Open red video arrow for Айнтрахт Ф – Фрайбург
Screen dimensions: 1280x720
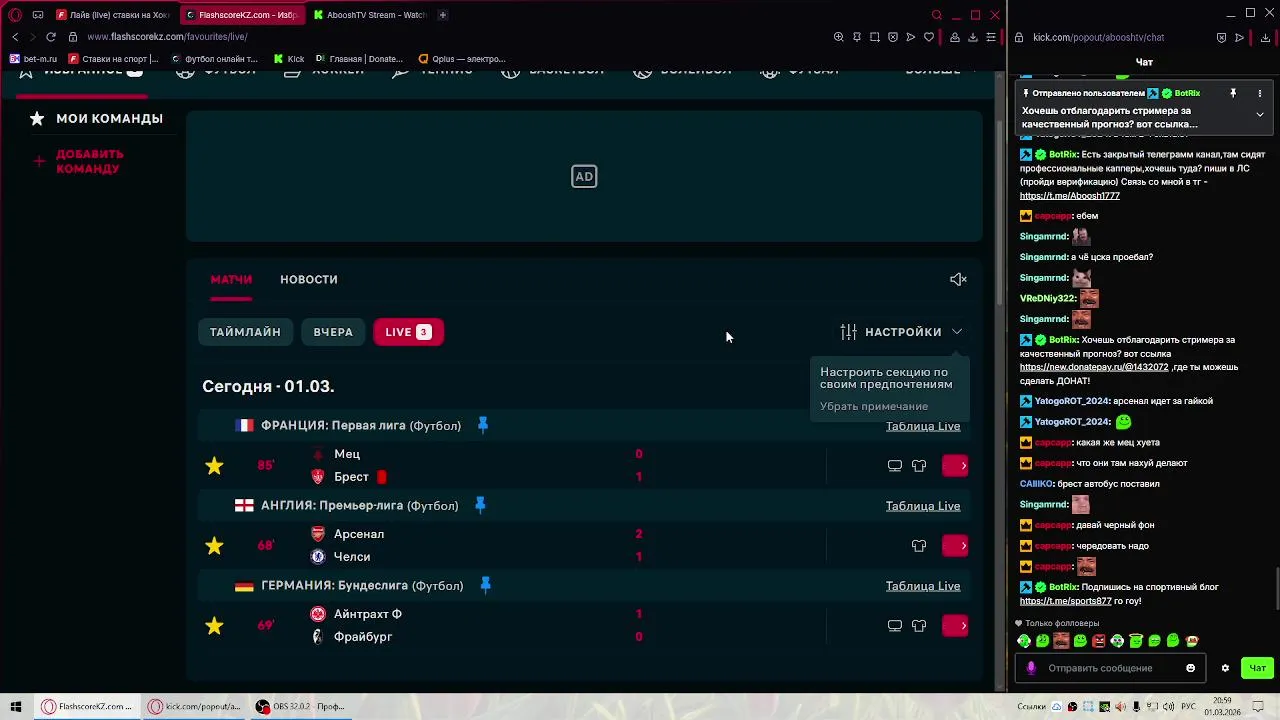pyautogui.click(x=955, y=626)
